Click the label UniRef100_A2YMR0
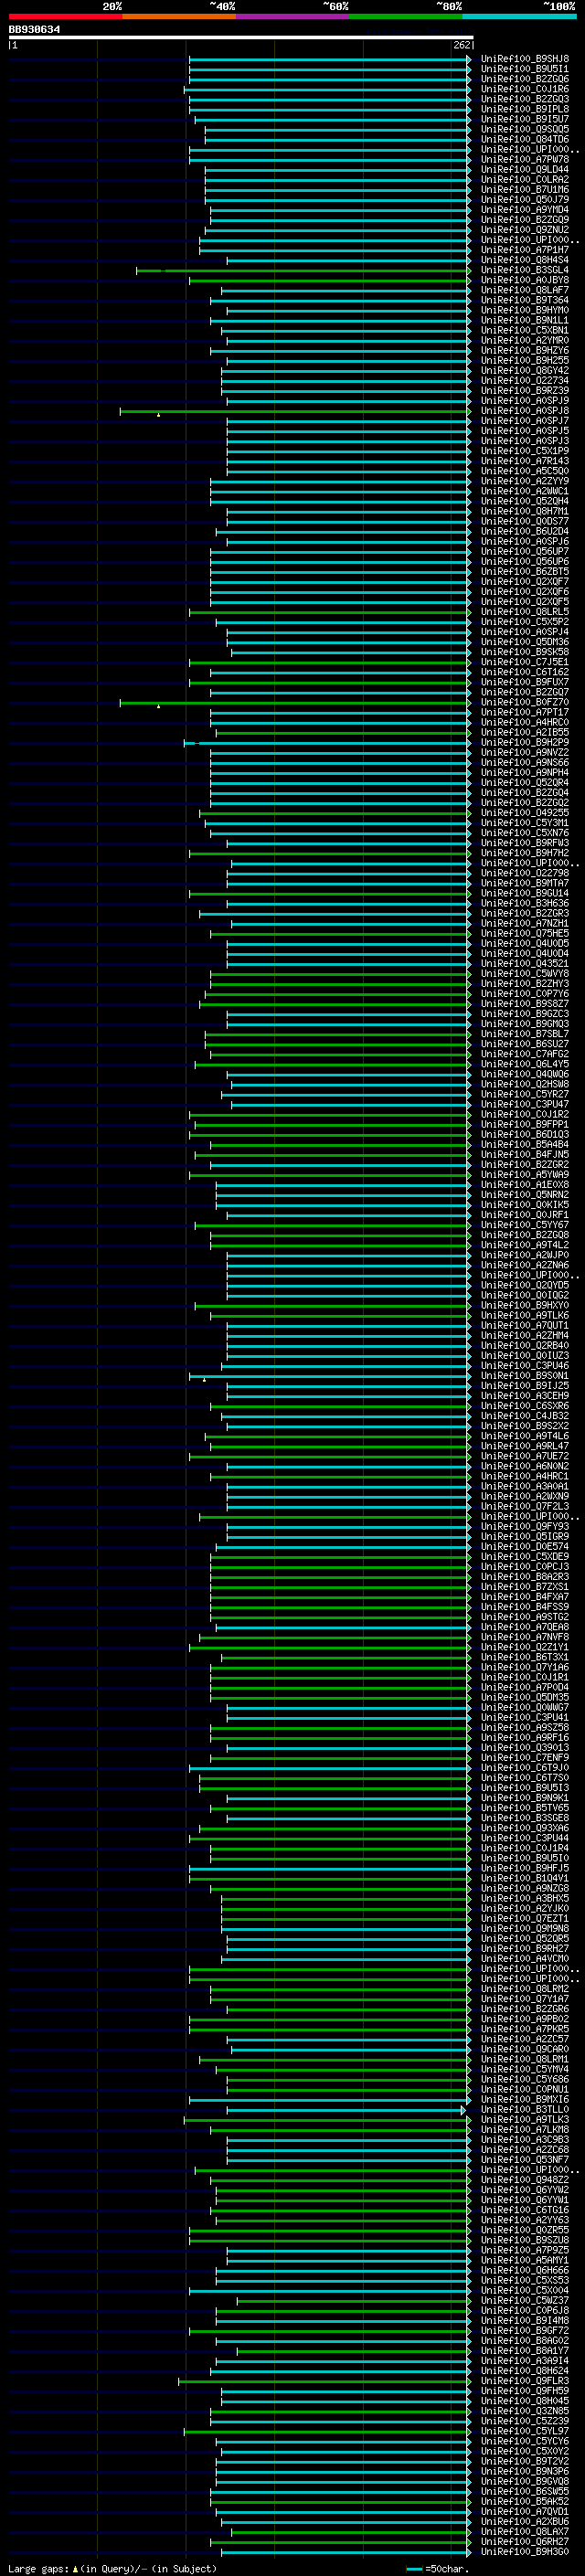This screenshot has height=2576, width=585. point(525,340)
